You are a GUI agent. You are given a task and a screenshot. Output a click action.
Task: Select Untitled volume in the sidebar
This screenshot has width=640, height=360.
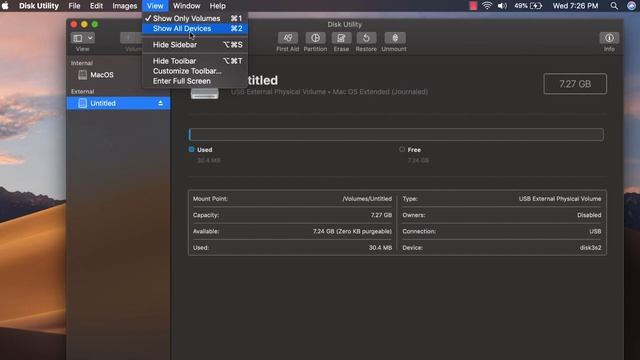118,103
